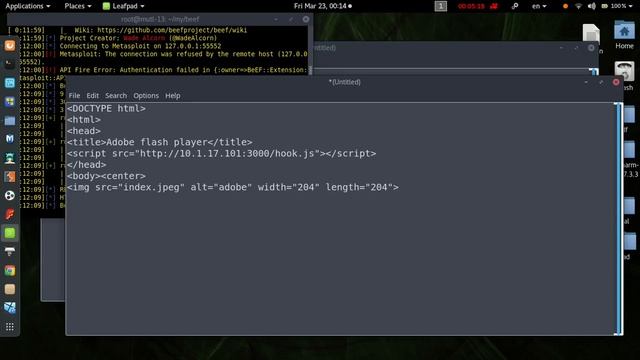Click the battery 100% indicator
The image size is (640, 360).
614,6
